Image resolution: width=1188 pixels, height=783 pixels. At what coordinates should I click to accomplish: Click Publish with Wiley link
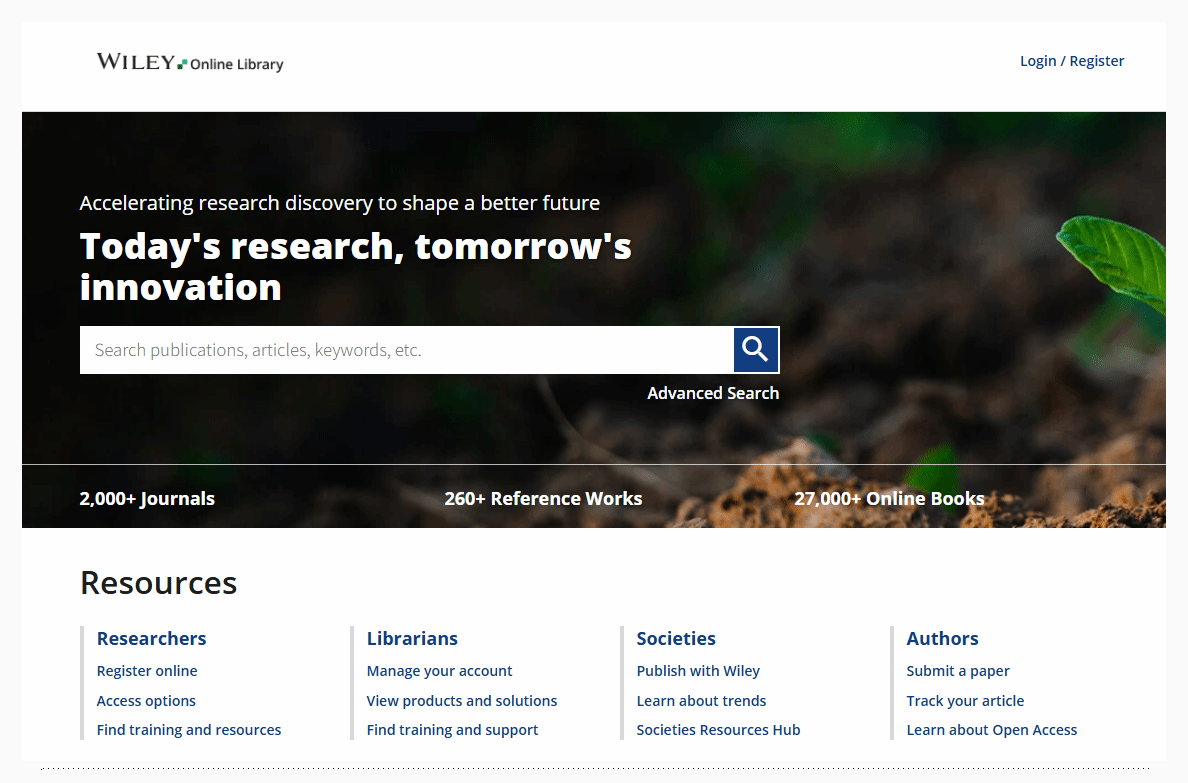click(698, 671)
